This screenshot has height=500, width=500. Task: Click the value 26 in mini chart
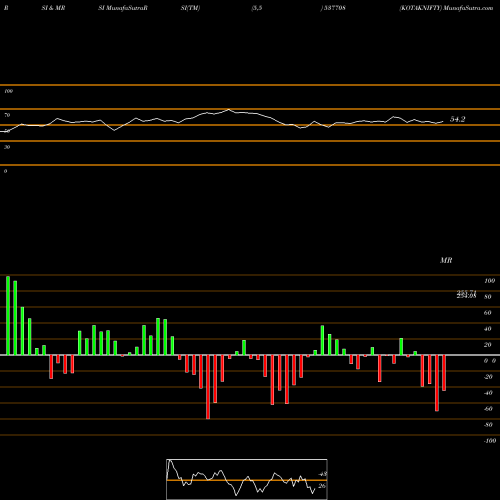pos(322,486)
